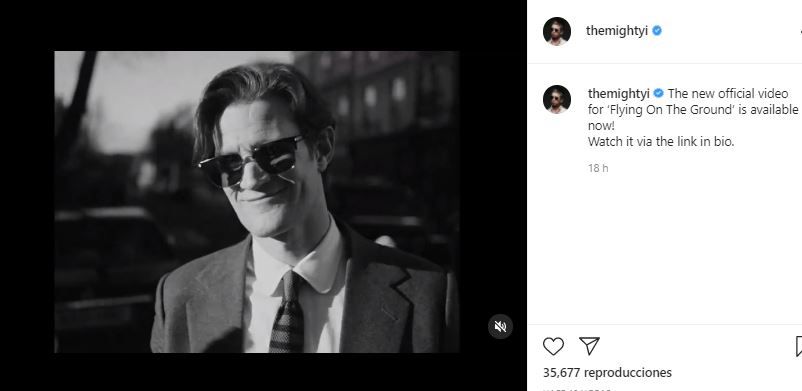The height and width of the screenshot is (391, 802).
Task: Like the post with the heart icon
Action: coord(553,346)
